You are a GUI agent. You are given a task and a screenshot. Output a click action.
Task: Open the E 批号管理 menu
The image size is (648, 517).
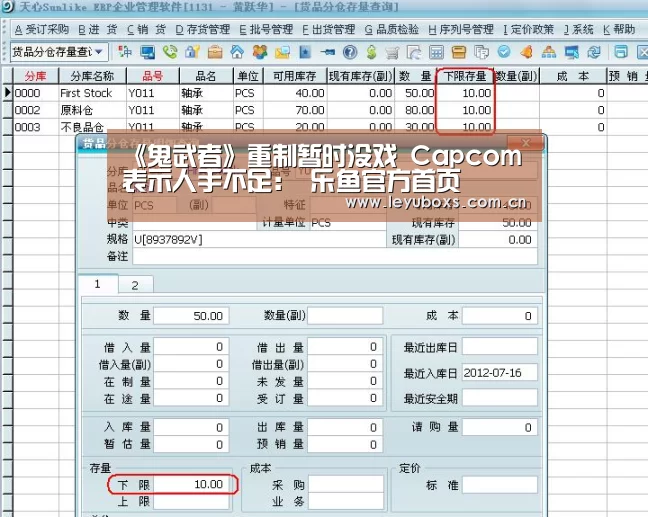pos(266,29)
